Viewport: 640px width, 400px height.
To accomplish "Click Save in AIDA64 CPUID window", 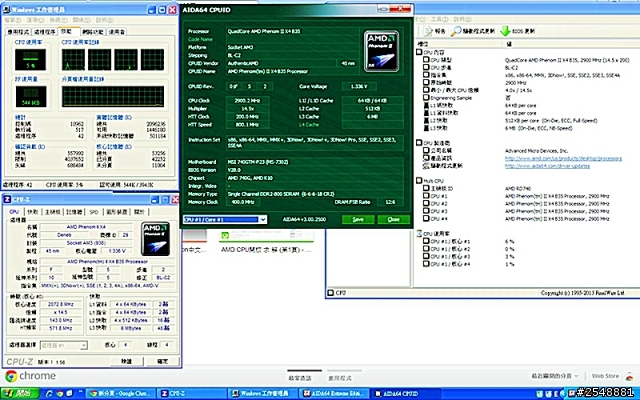I will (358, 220).
